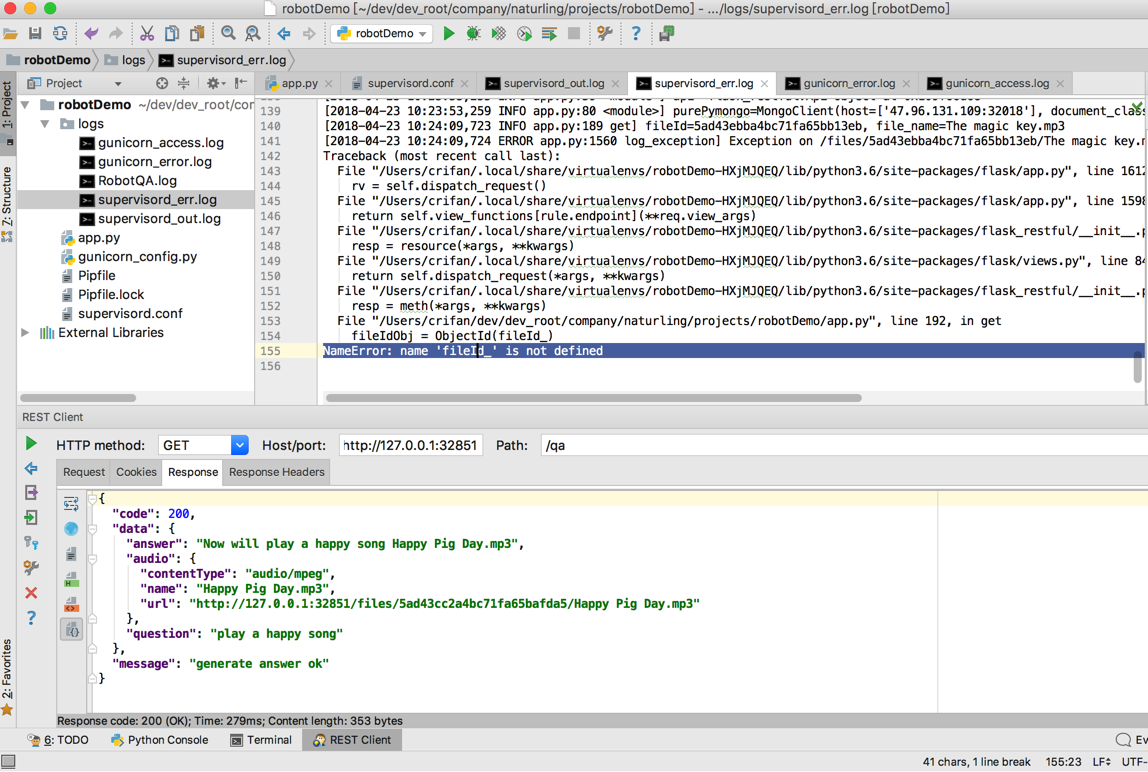Image resolution: width=1148 pixels, height=772 pixels.
Task: Click the Host/port input field
Action: pyautogui.click(x=411, y=445)
